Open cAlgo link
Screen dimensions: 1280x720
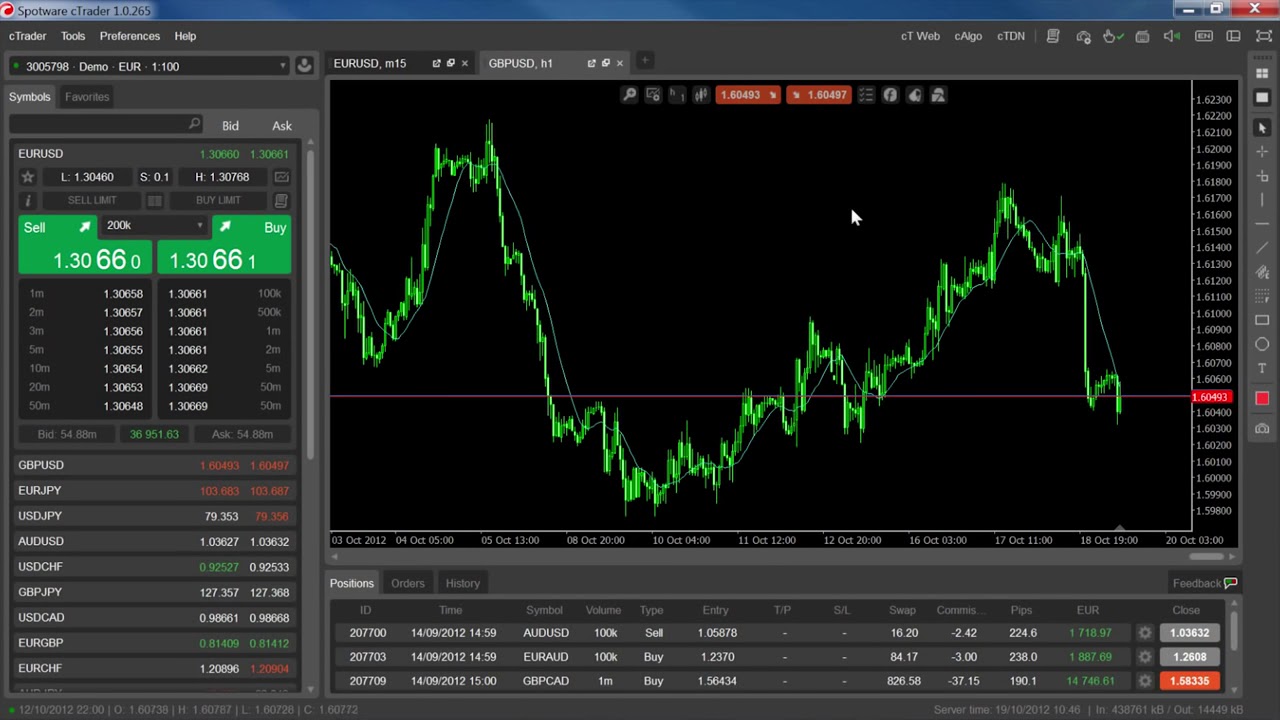[x=968, y=36]
